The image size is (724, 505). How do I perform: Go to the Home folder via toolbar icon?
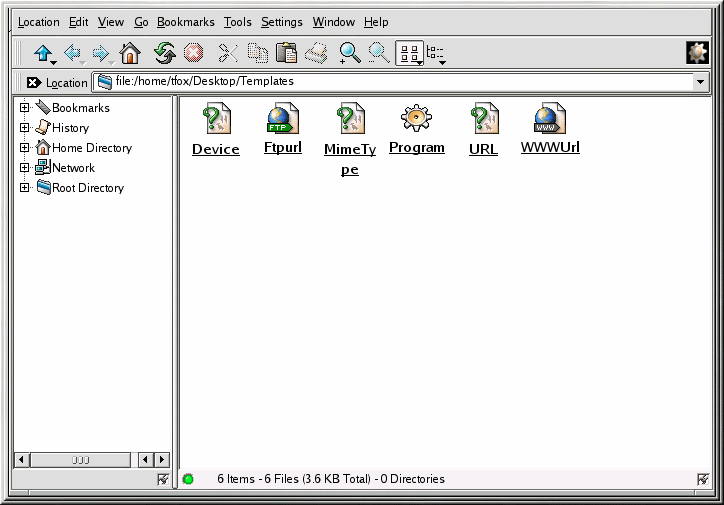pos(130,53)
